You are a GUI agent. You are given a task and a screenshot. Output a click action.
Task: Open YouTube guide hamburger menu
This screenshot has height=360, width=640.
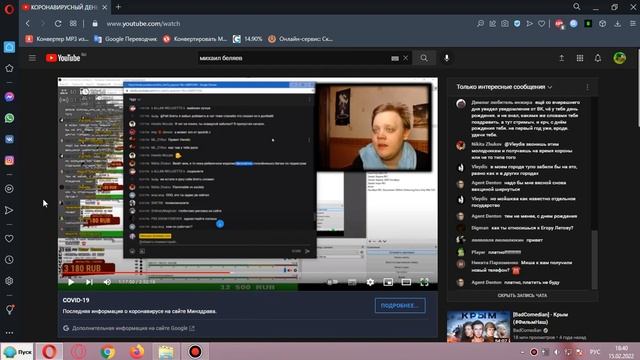(x=32, y=58)
